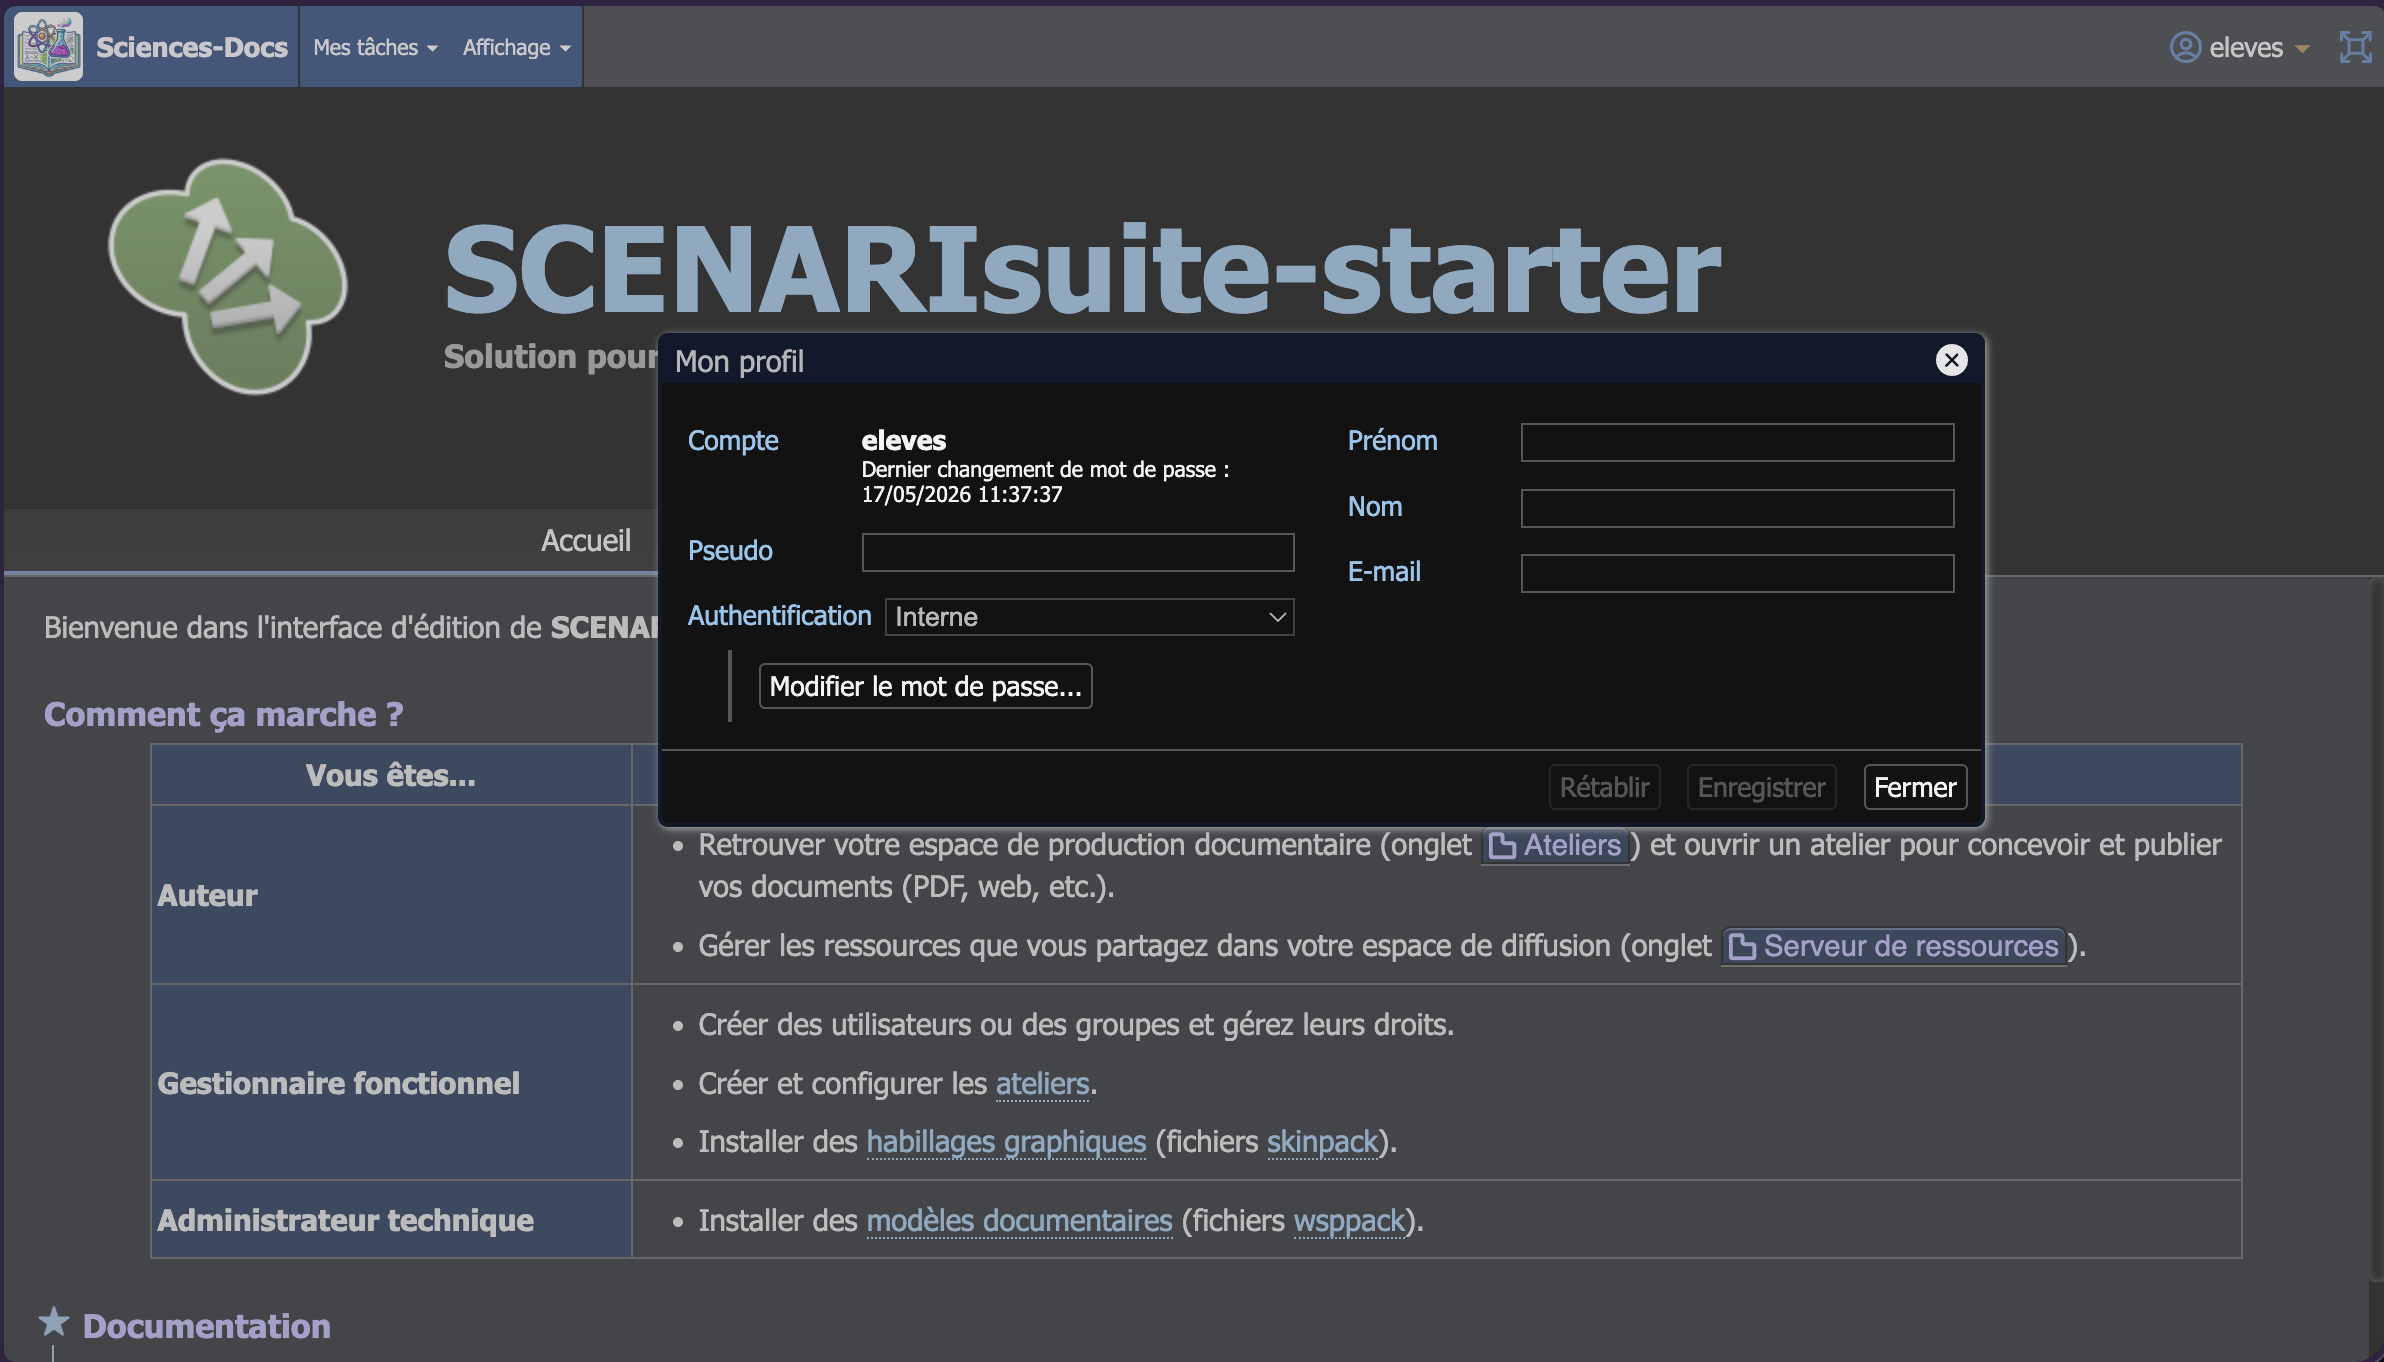Click the SCENARIsuite-starter main heading
This screenshot has width=2384, height=1362.
(x=1082, y=269)
